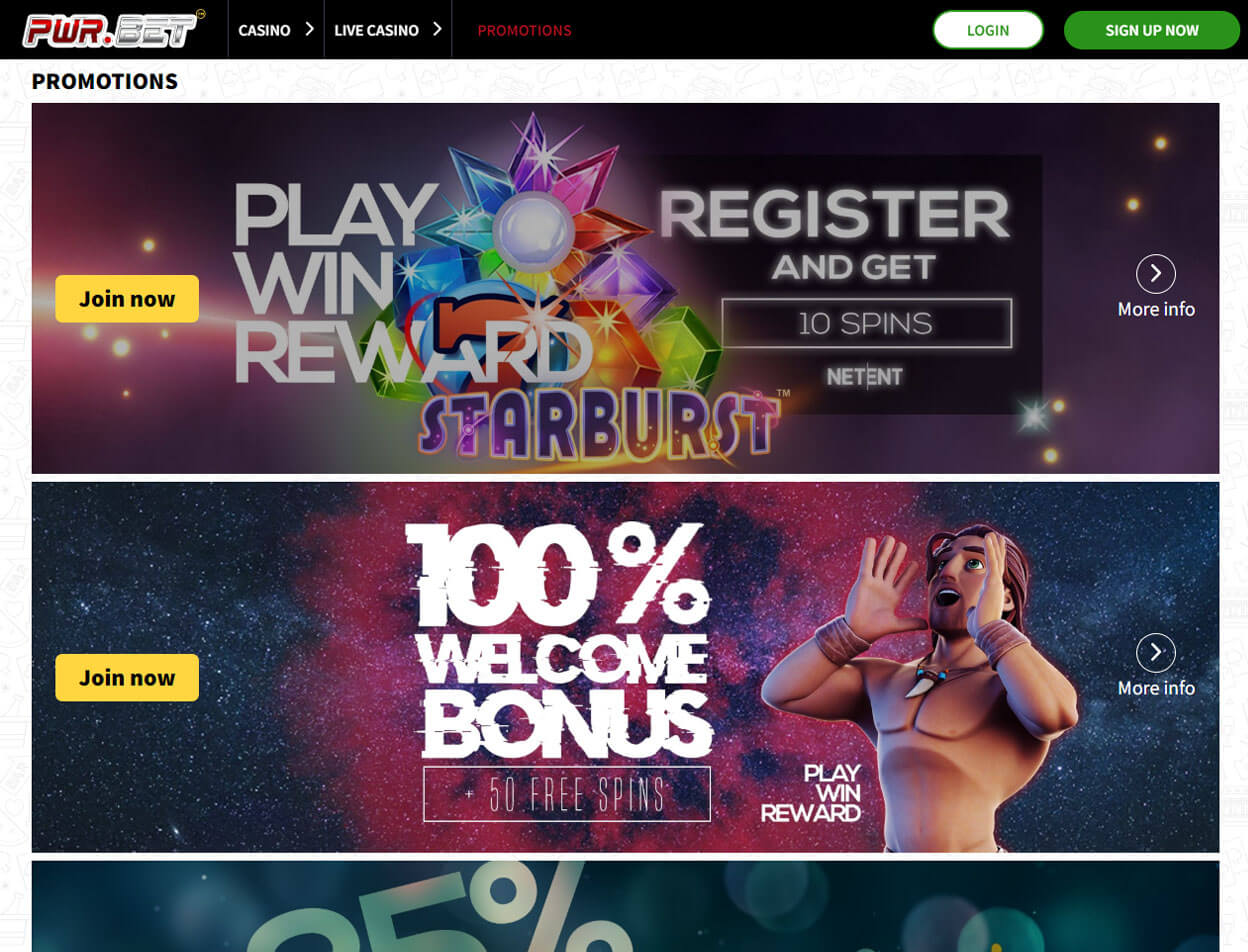The width and height of the screenshot is (1248, 952).
Task: Open More info text on Welcome Bonus promotion
Action: tap(1156, 688)
